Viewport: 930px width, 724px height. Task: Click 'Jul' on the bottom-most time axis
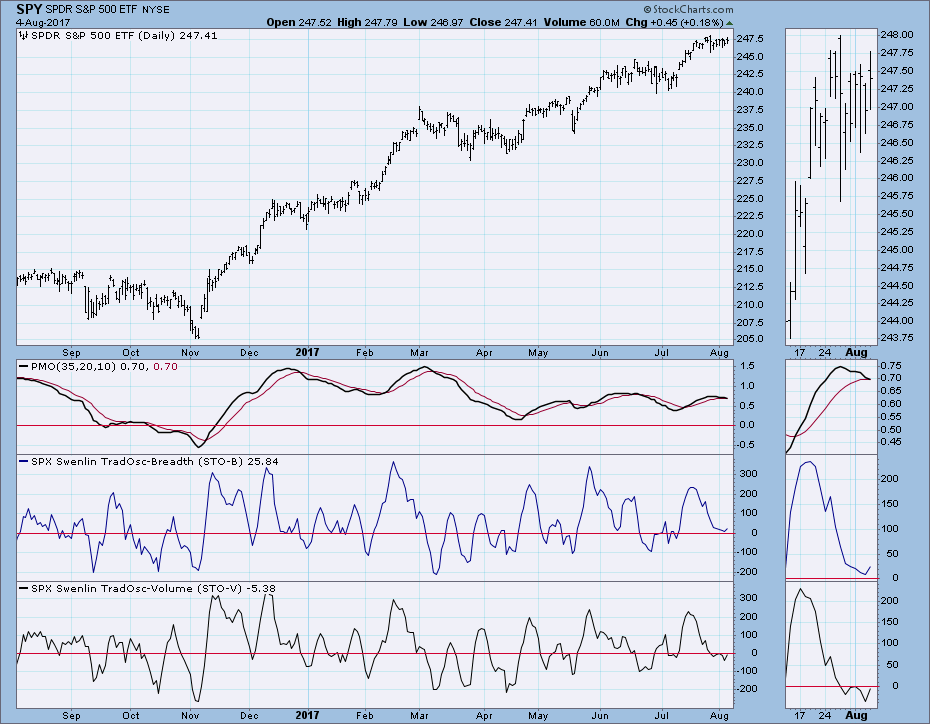[x=661, y=716]
